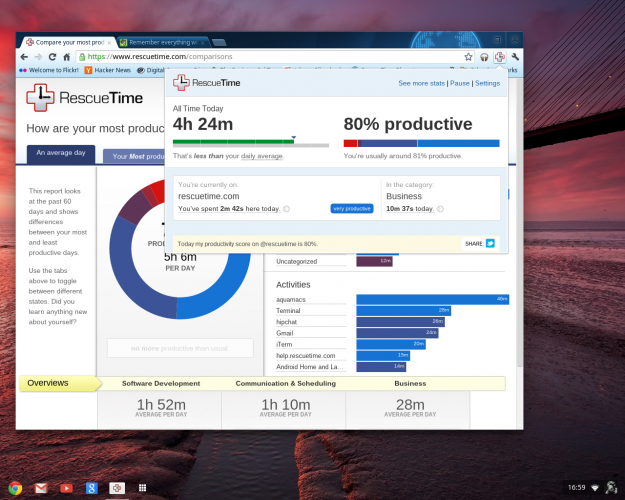Click the Pause link

click(460, 83)
